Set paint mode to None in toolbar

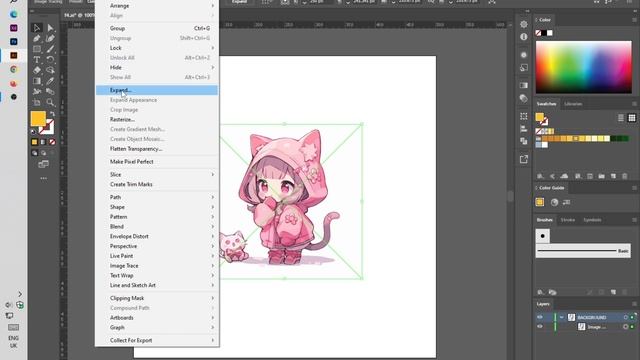[x=52, y=142]
